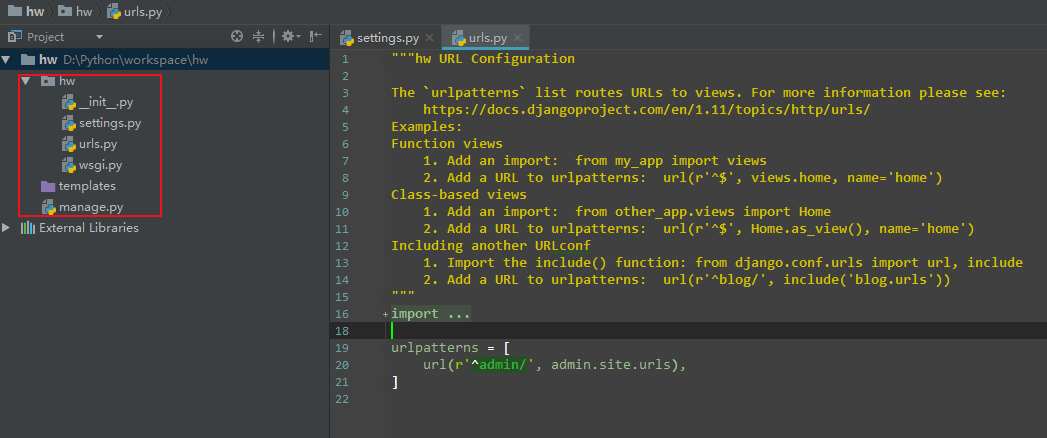
Task: Click the closing bracket on line 21
Action: [x=395, y=382]
